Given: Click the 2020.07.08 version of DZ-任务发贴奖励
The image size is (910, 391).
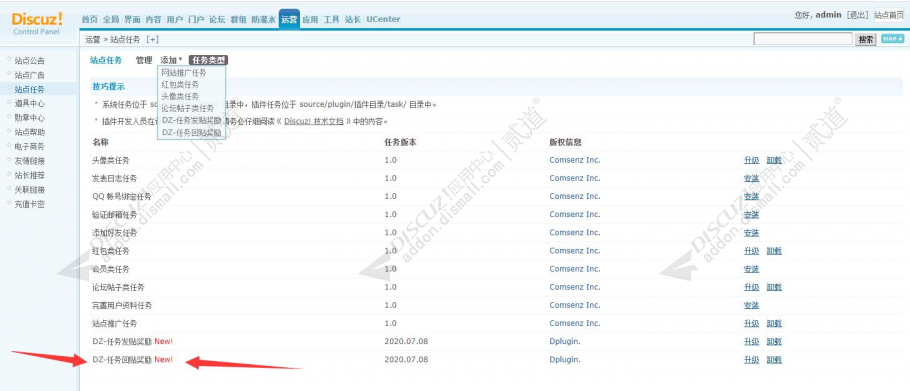Looking at the screenshot, I should coord(406,341).
